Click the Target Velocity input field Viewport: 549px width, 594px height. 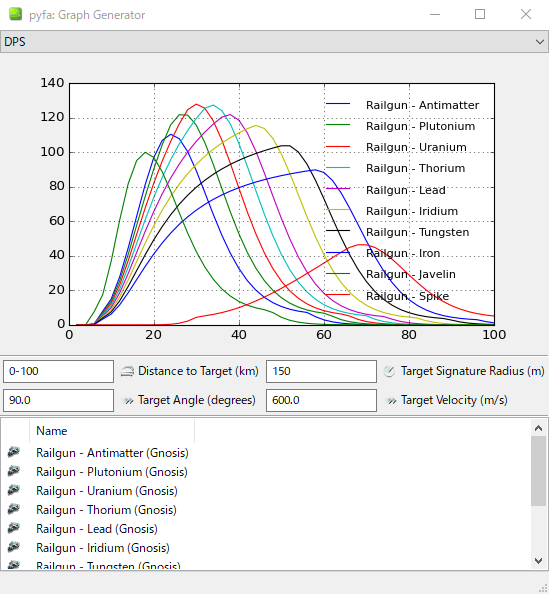point(321,400)
